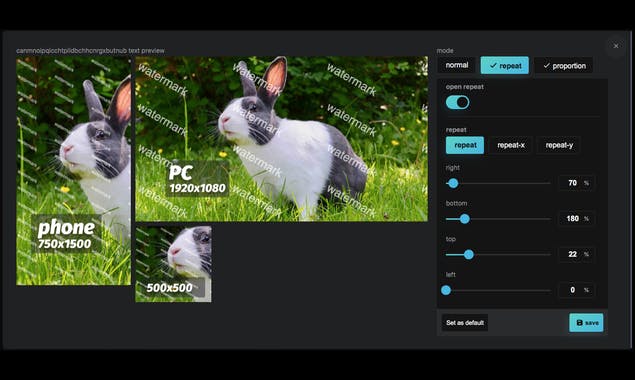This screenshot has height=380, width=635.
Task: Toggle the proportion mode option
Action: 564,66
